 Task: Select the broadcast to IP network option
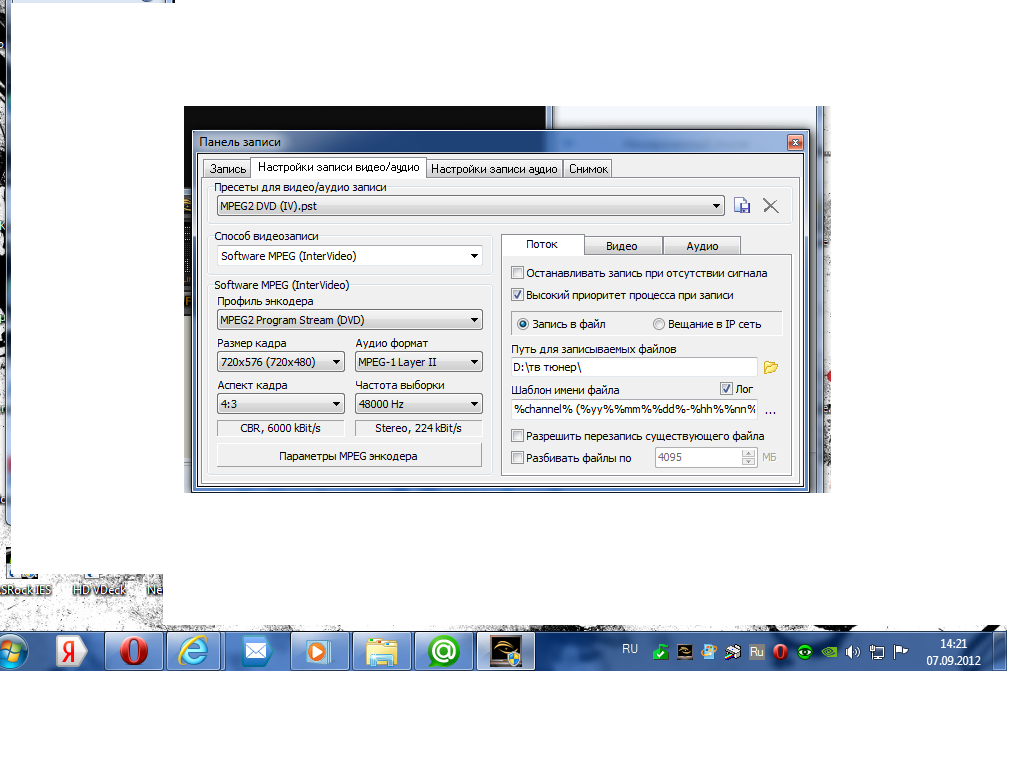click(x=659, y=324)
